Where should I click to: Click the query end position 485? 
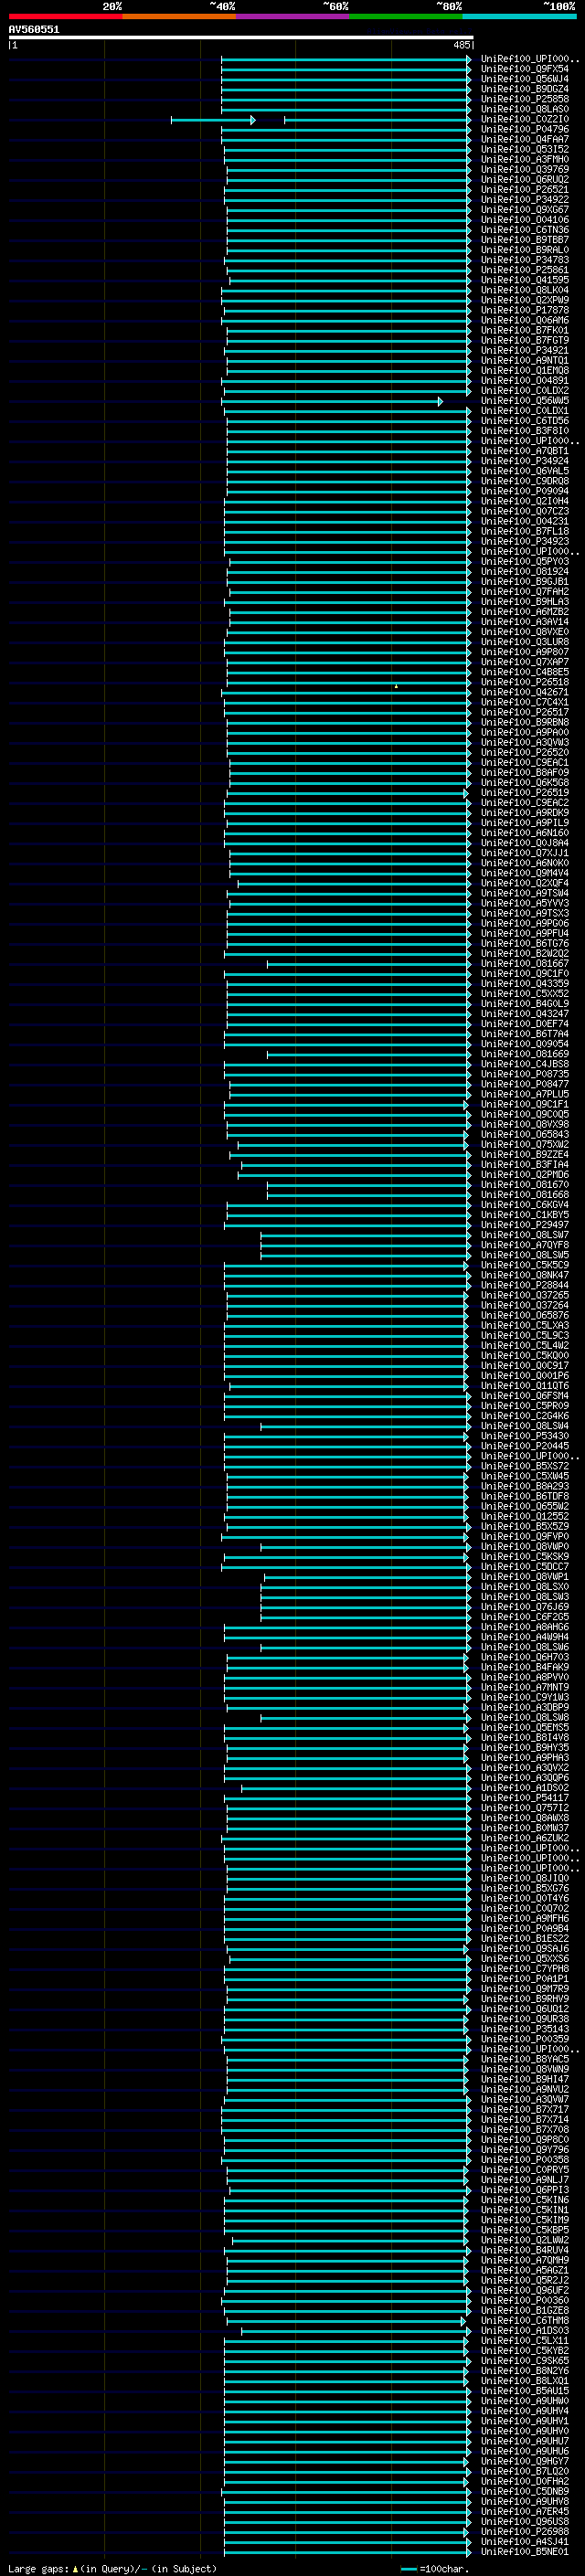pos(461,45)
